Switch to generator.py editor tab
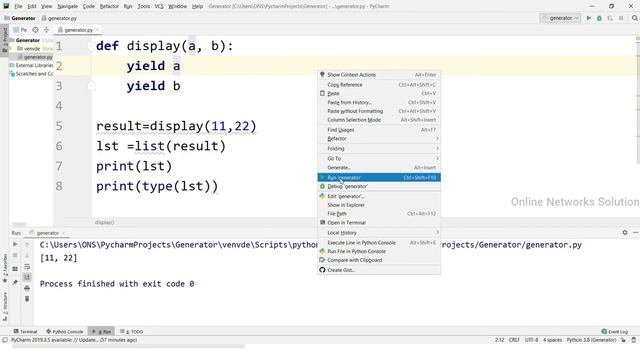 (x=78, y=30)
